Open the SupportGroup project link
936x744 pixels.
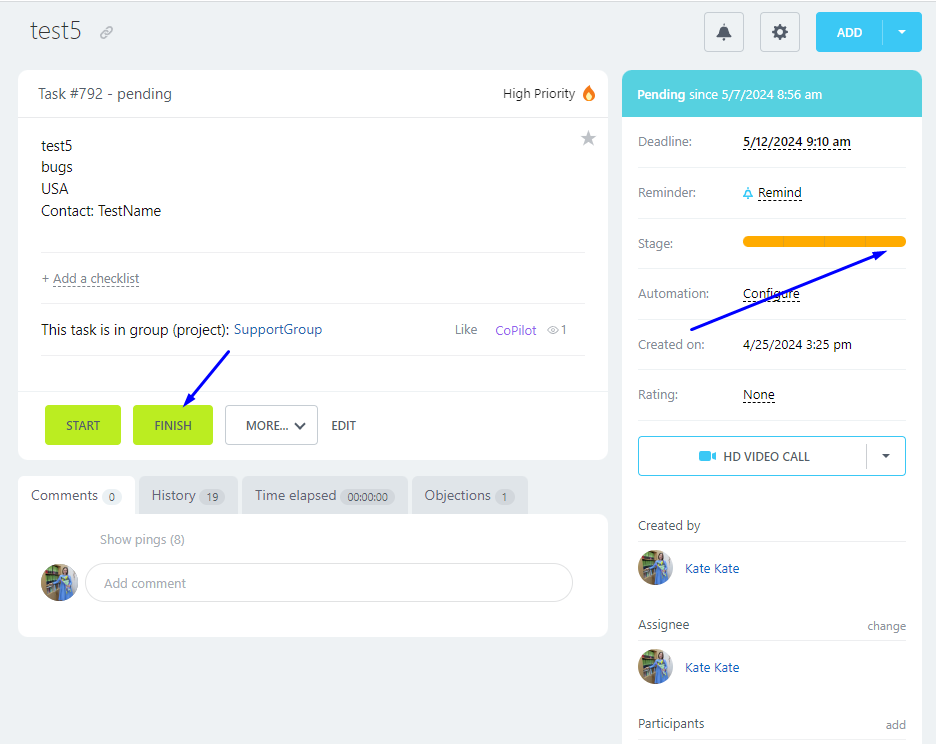[278, 330]
